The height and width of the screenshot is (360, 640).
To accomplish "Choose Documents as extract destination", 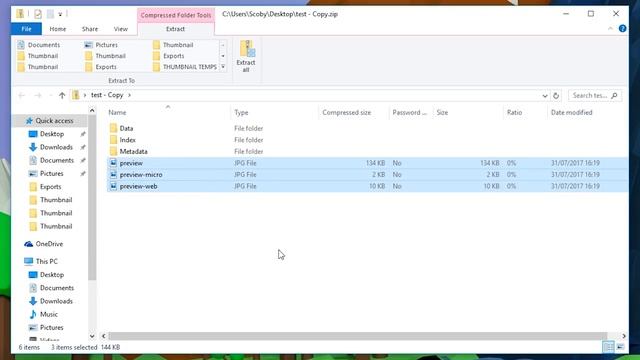I will 39,45.
